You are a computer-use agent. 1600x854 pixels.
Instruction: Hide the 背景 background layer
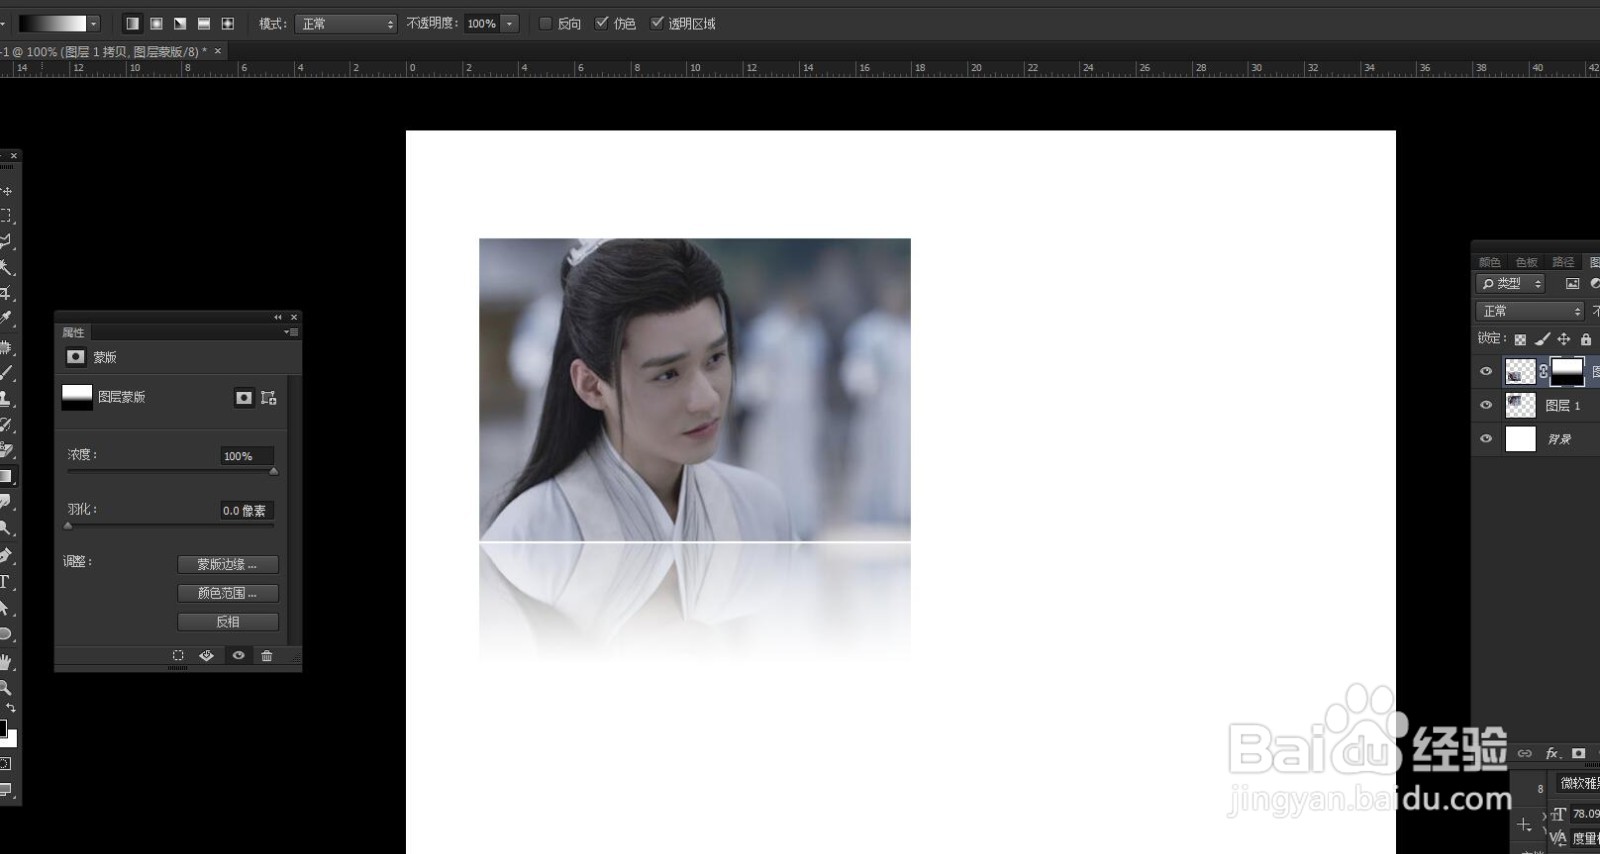[1486, 439]
